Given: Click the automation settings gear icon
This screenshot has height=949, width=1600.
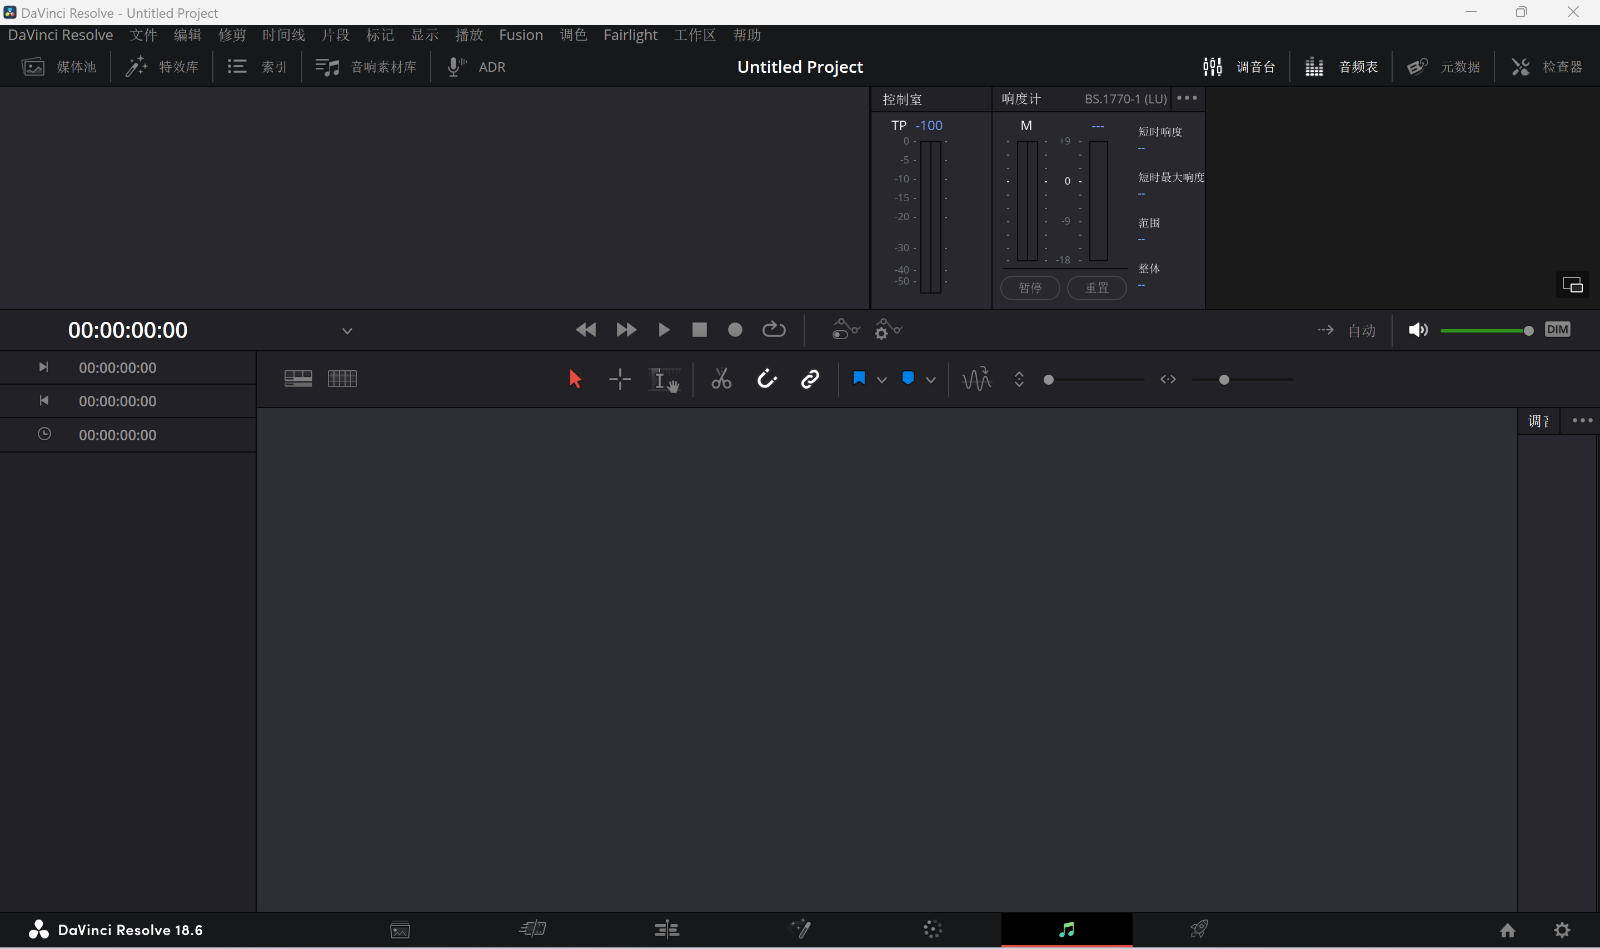Looking at the screenshot, I should tap(887, 329).
